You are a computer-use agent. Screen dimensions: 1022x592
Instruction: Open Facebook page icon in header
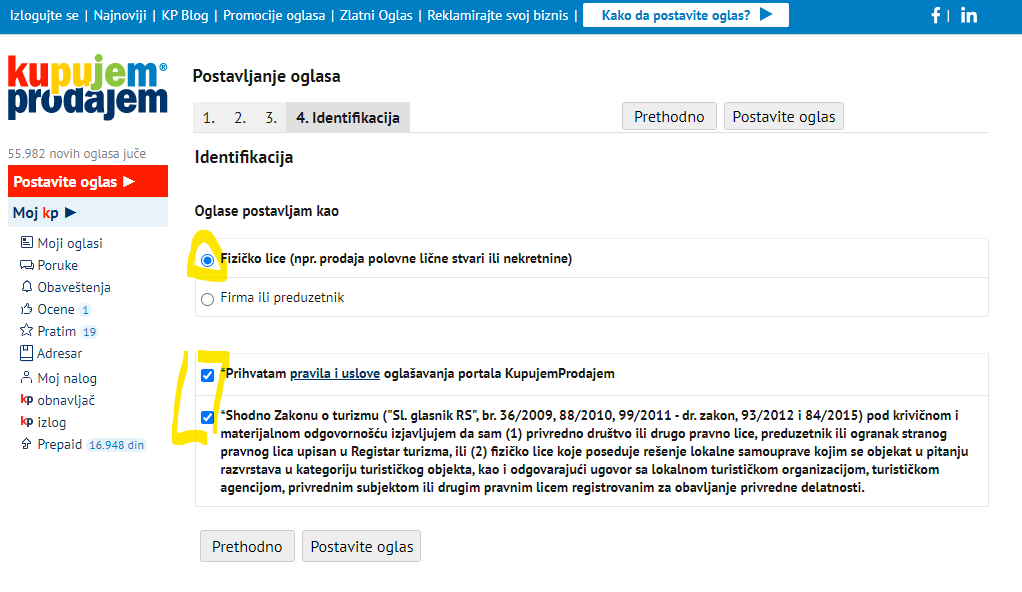coord(936,15)
